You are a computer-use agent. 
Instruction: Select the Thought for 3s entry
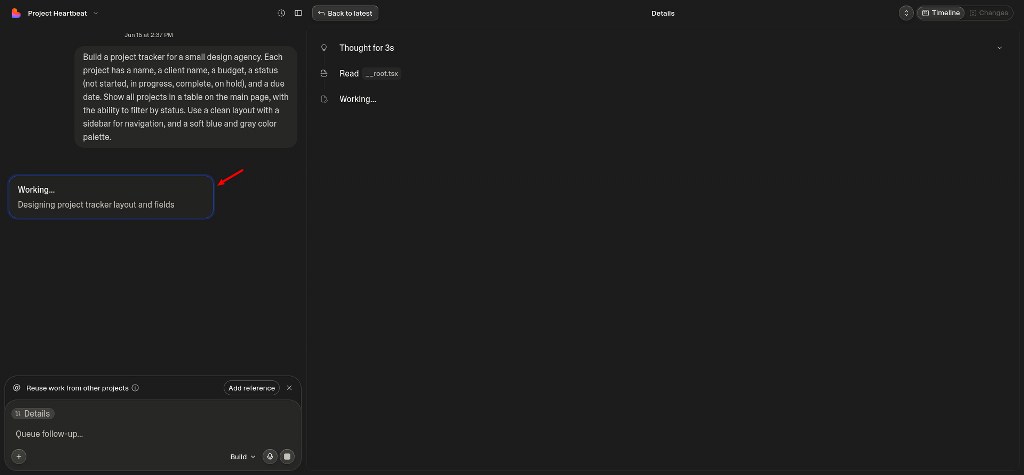coord(366,48)
